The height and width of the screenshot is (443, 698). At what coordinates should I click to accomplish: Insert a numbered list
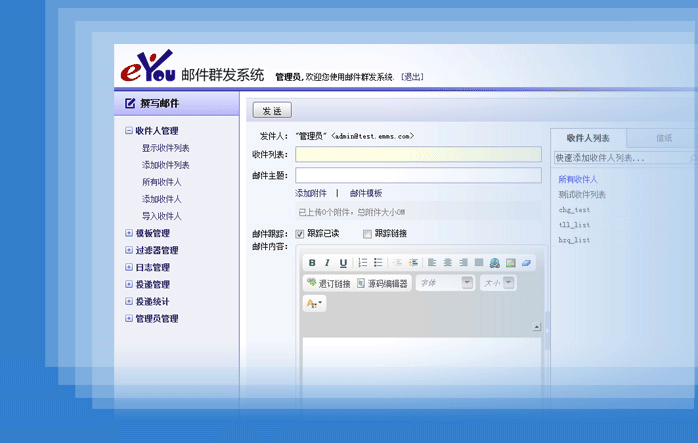click(x=363, y=263)
